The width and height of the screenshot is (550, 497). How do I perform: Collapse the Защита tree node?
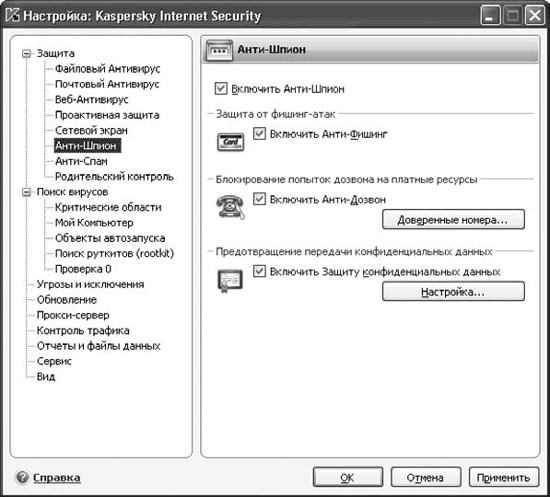pos(26,54)
